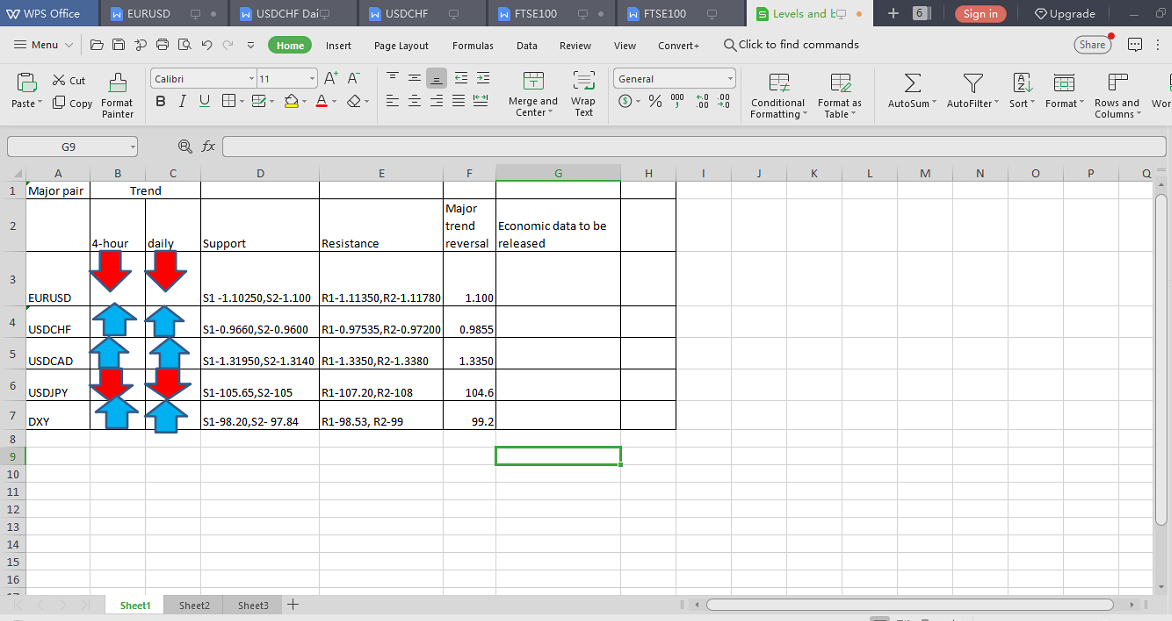Click the percent style icon

(x=655, y=101)
